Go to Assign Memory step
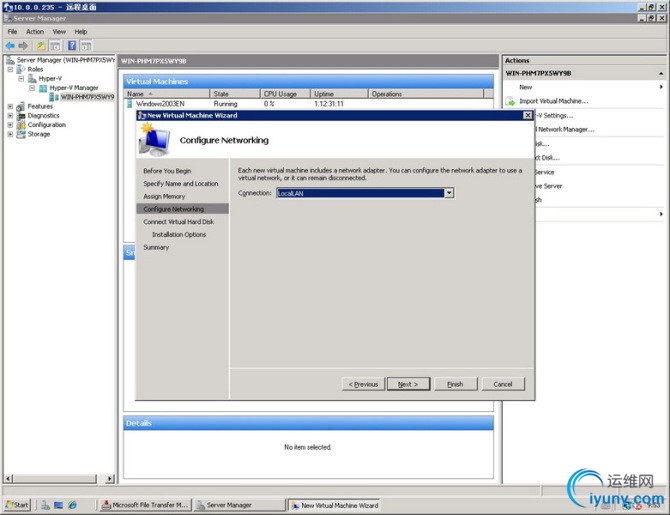This screenshot has width=670, height=515. (x=164, y=197)
